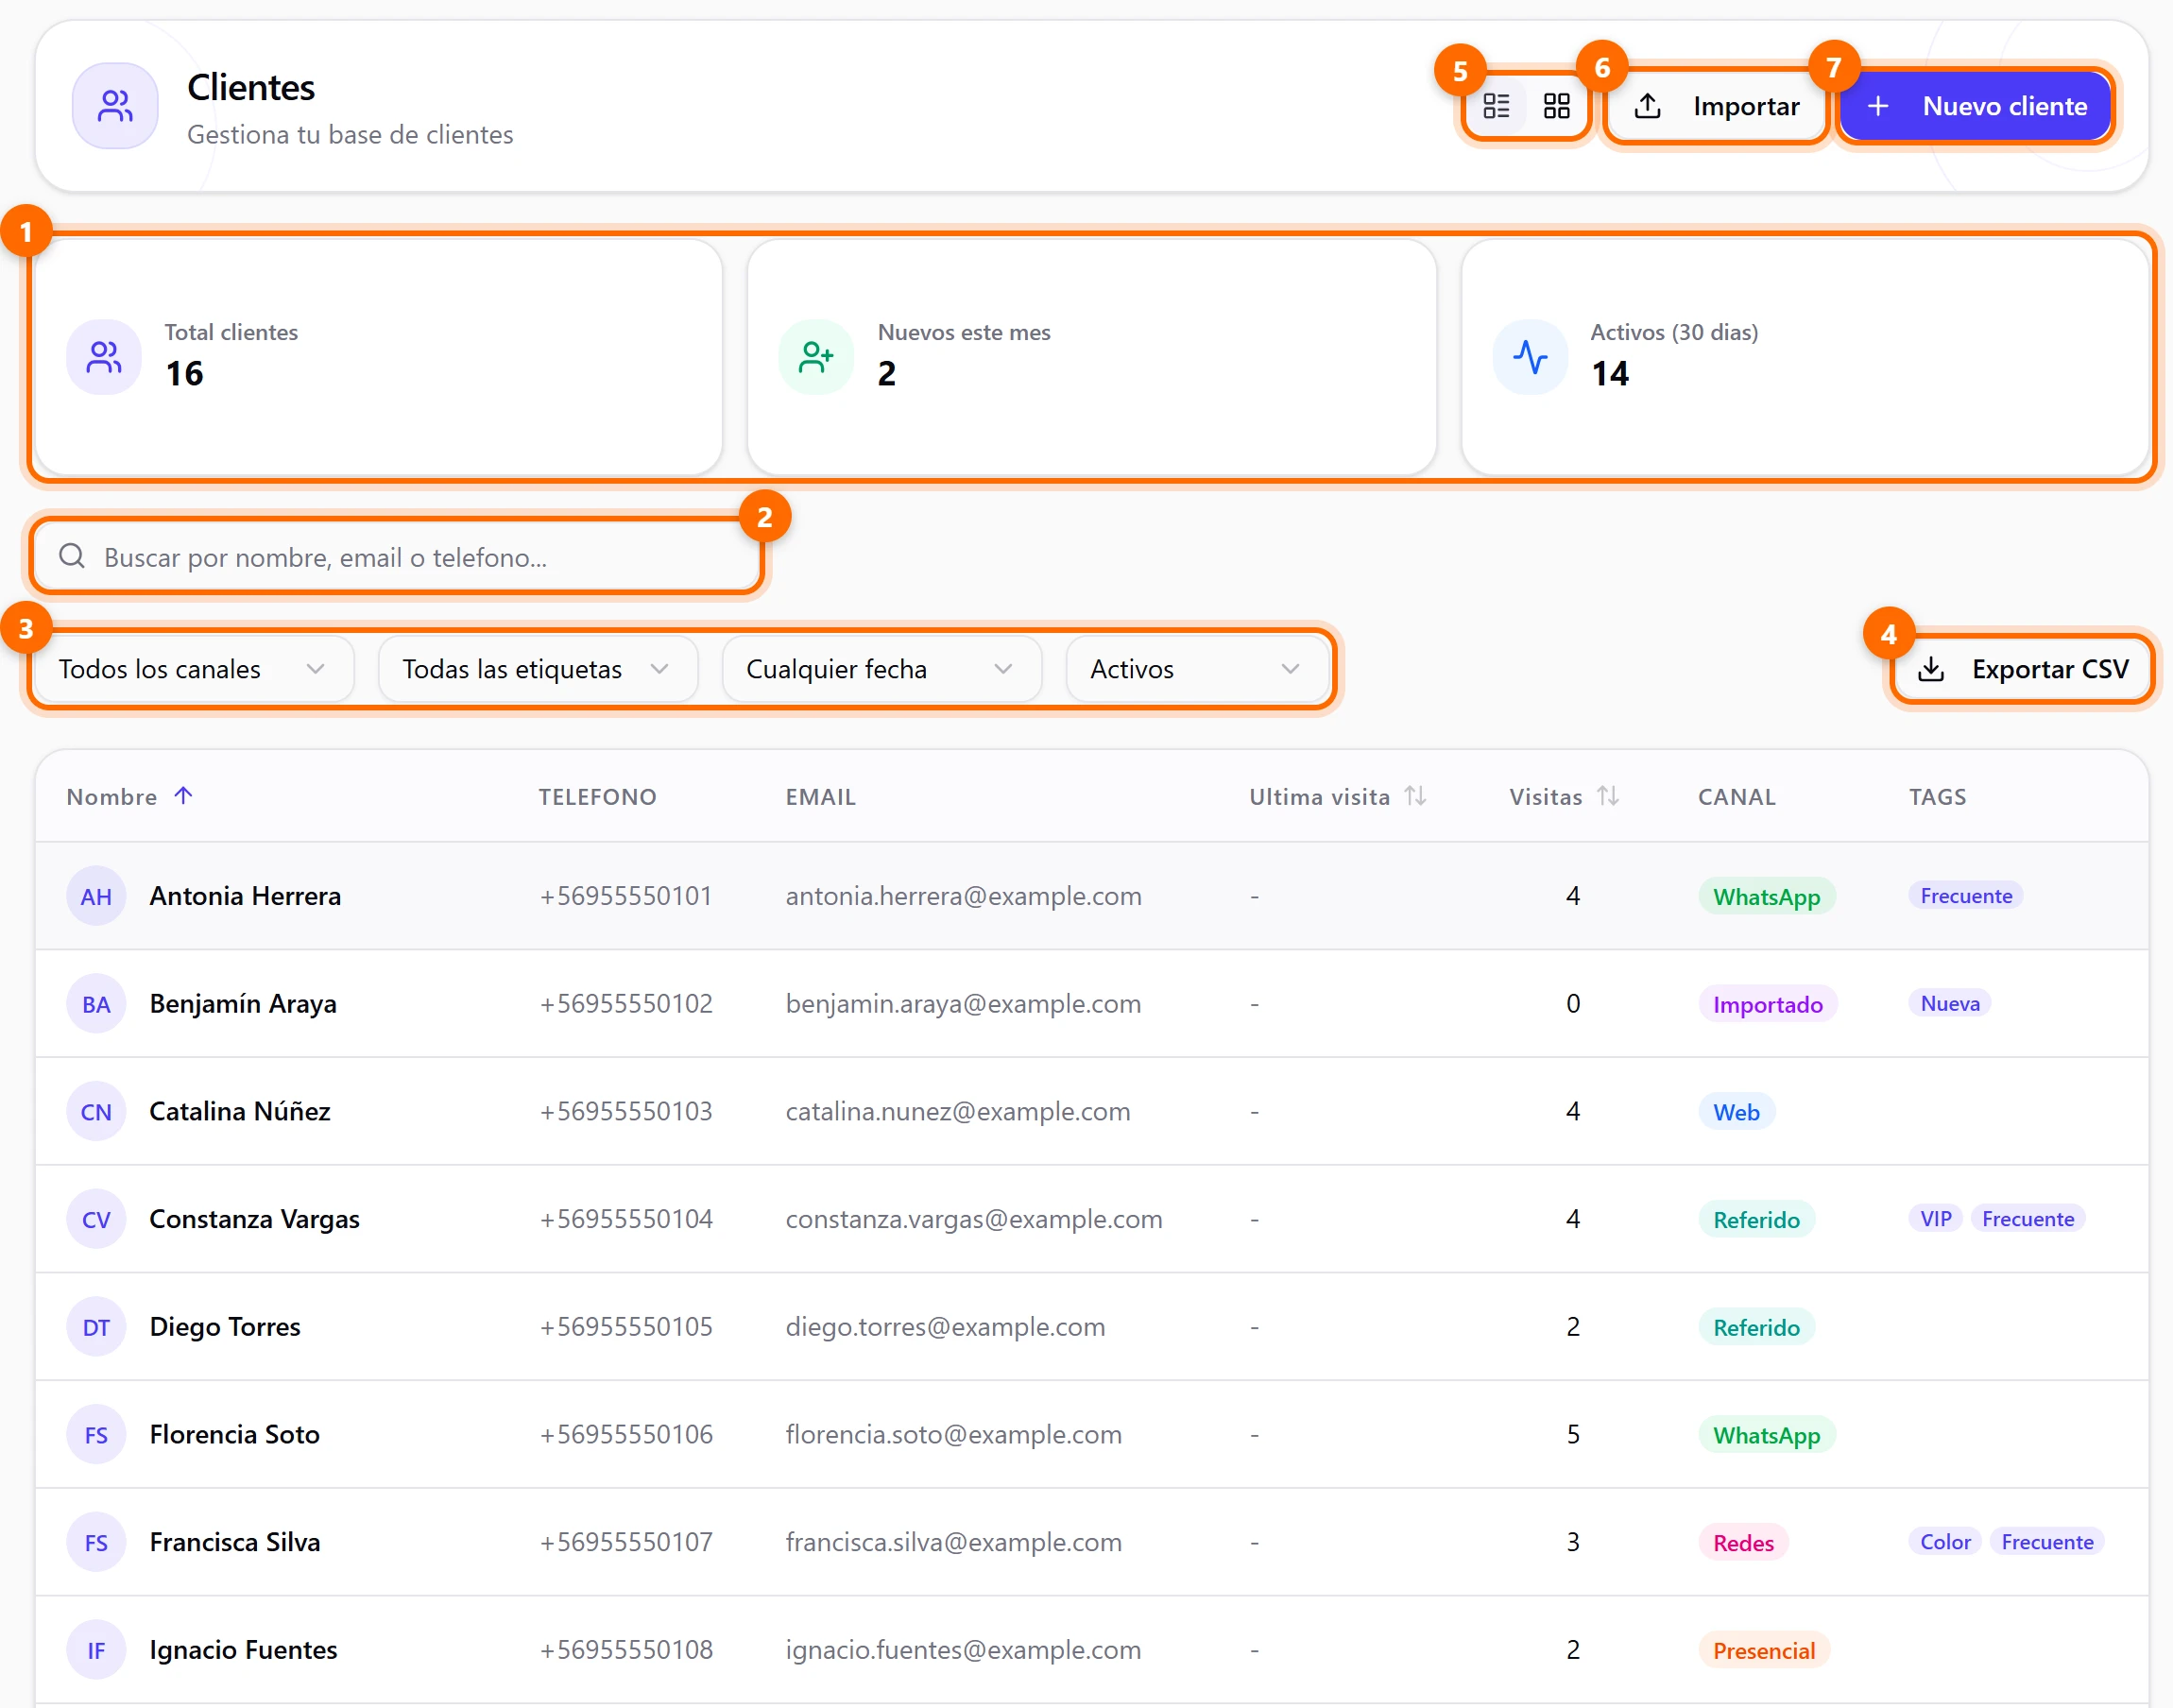Image resolution: width=2173 pixels, height=1708 pixels.
Task: Open the Cualquier fecha dropdown
Action: pyautogui.click(x=881, y=669)
